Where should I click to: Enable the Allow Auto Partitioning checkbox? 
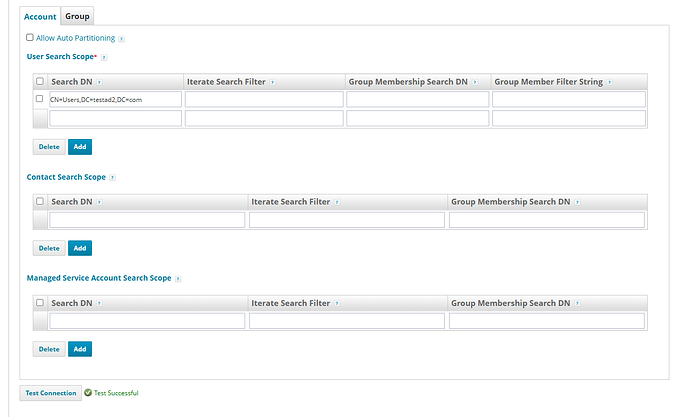[x=30, y=37]
